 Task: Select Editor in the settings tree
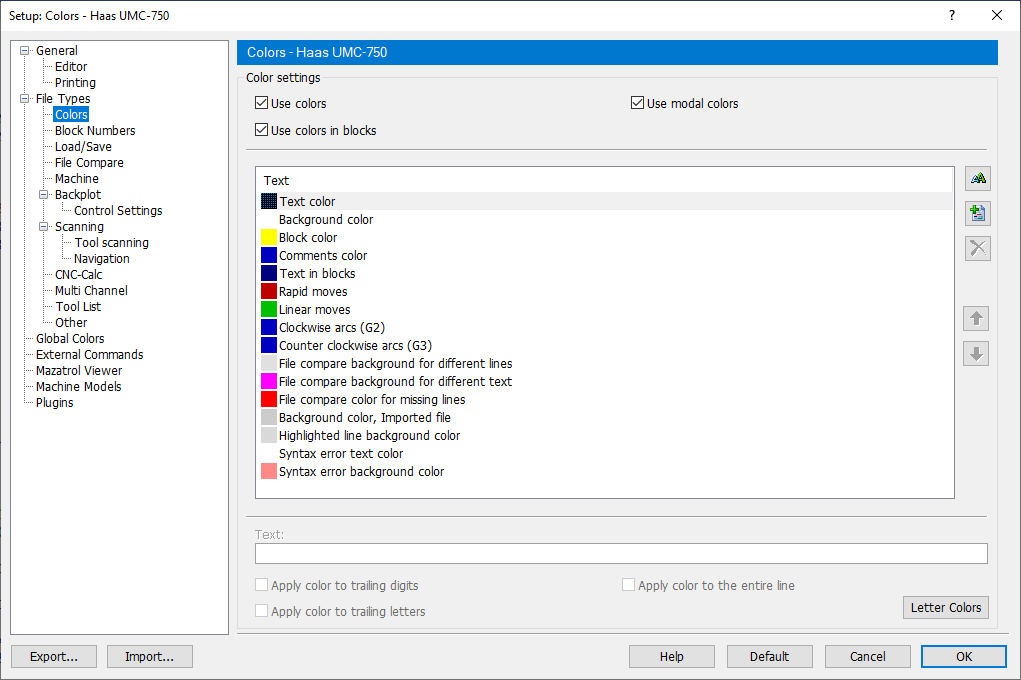(71, 66)
